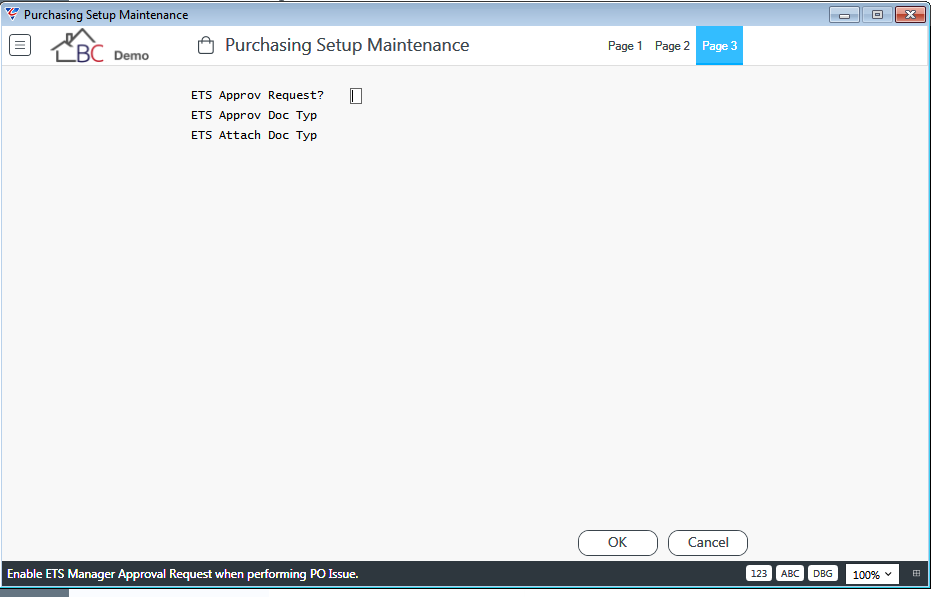Select the Page 3 tab
This screenshot has height=597, width=931.
pos(719,46)
